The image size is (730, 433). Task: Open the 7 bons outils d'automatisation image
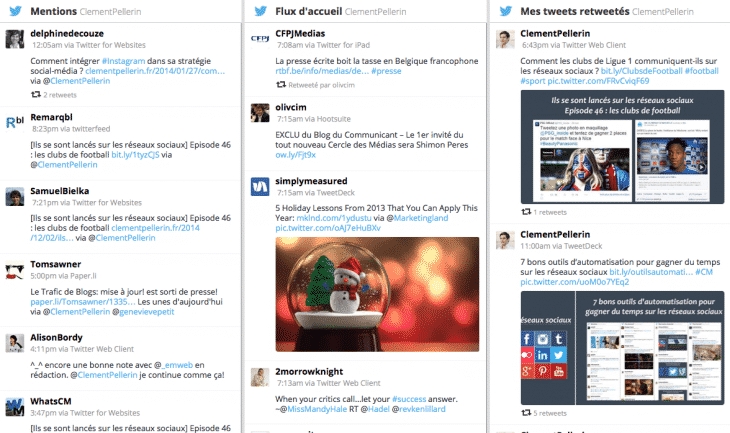pos(621,346)
